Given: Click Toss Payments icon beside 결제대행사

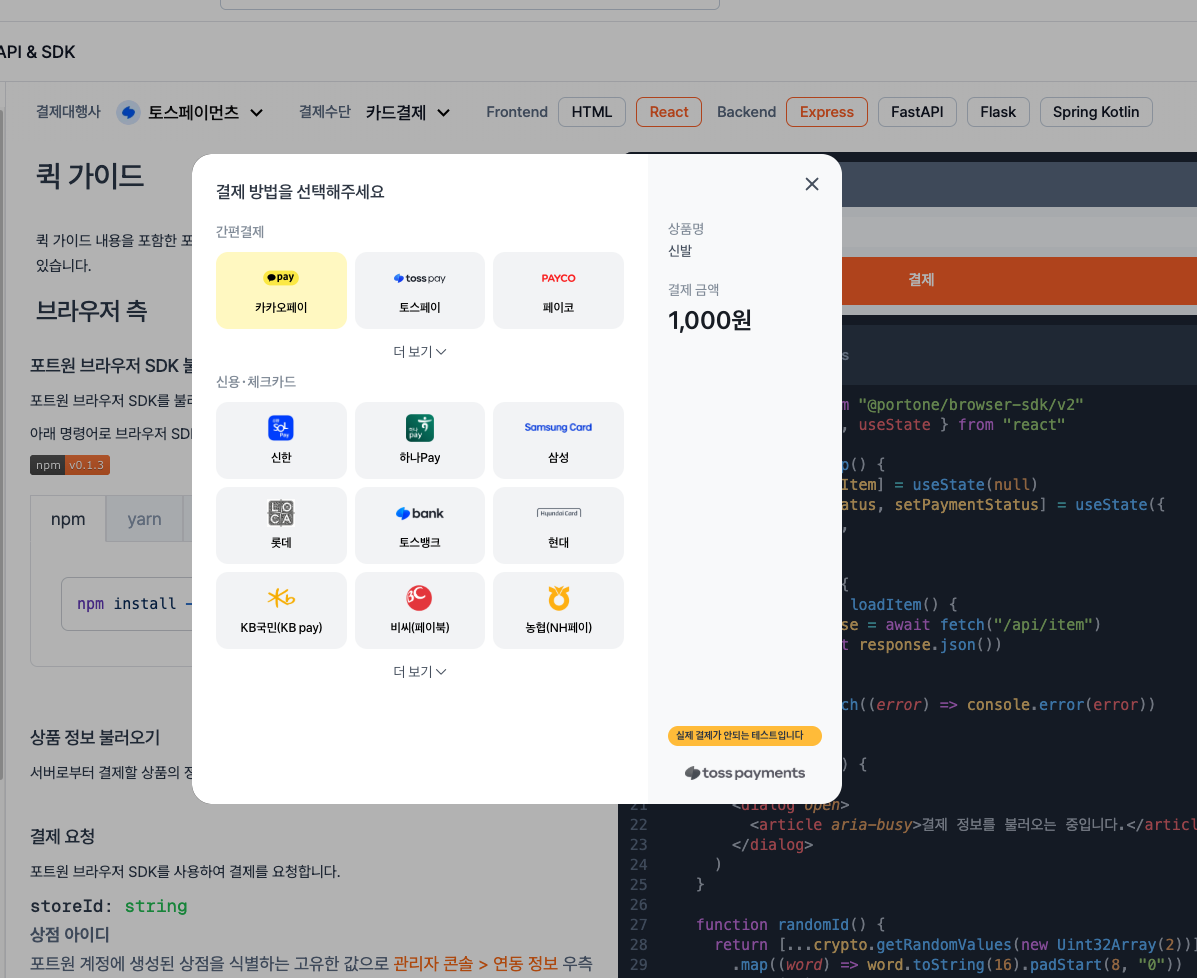Looking at the screenshot, I should pos(128,112).
